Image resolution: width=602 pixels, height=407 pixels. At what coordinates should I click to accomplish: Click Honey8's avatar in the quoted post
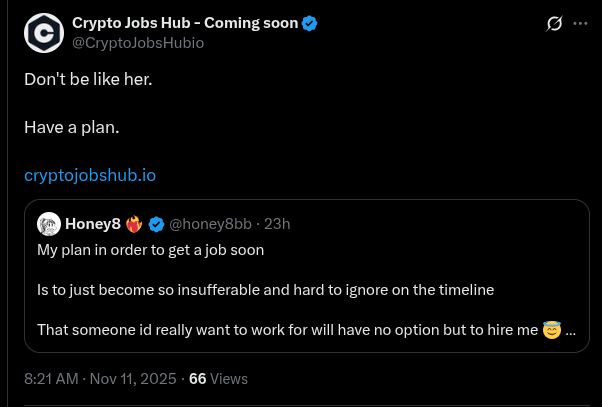[x=48, y=222]
